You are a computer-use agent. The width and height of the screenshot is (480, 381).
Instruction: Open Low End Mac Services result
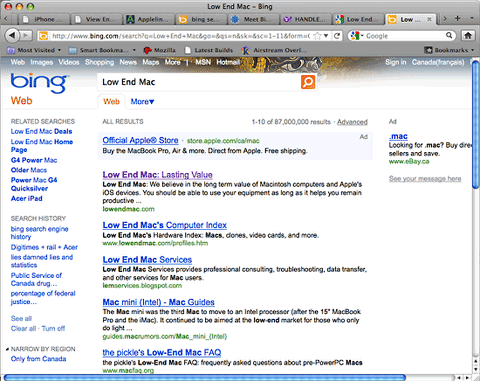point(147,260)
